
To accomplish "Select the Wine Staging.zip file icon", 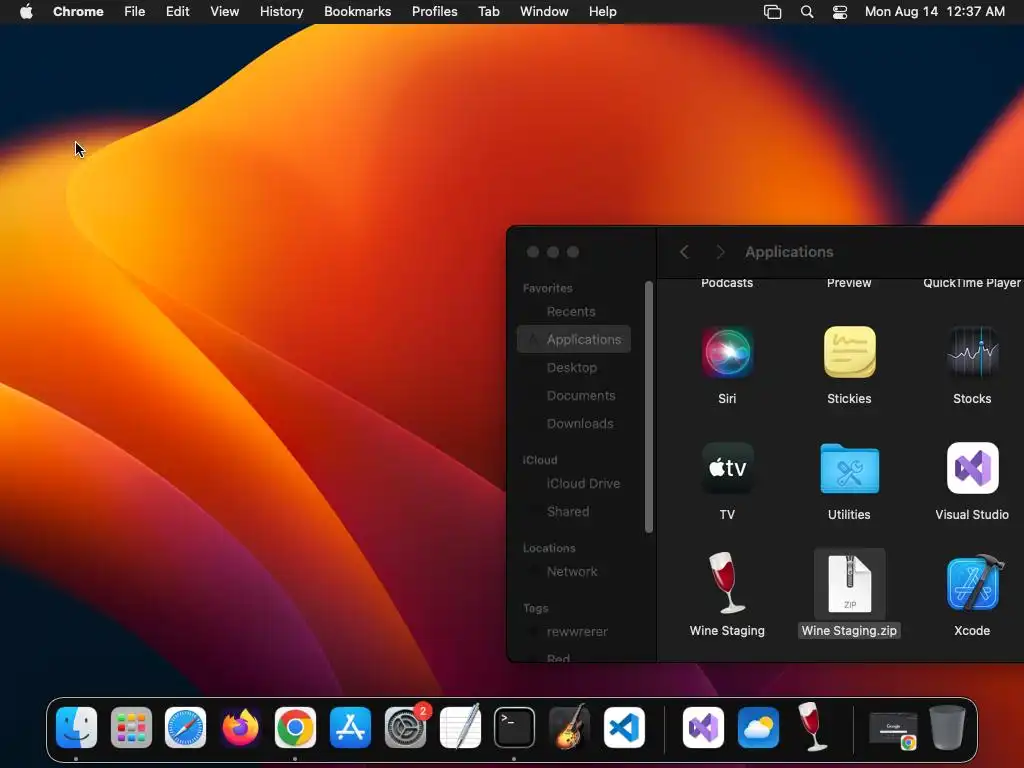I will click(849, 583).
